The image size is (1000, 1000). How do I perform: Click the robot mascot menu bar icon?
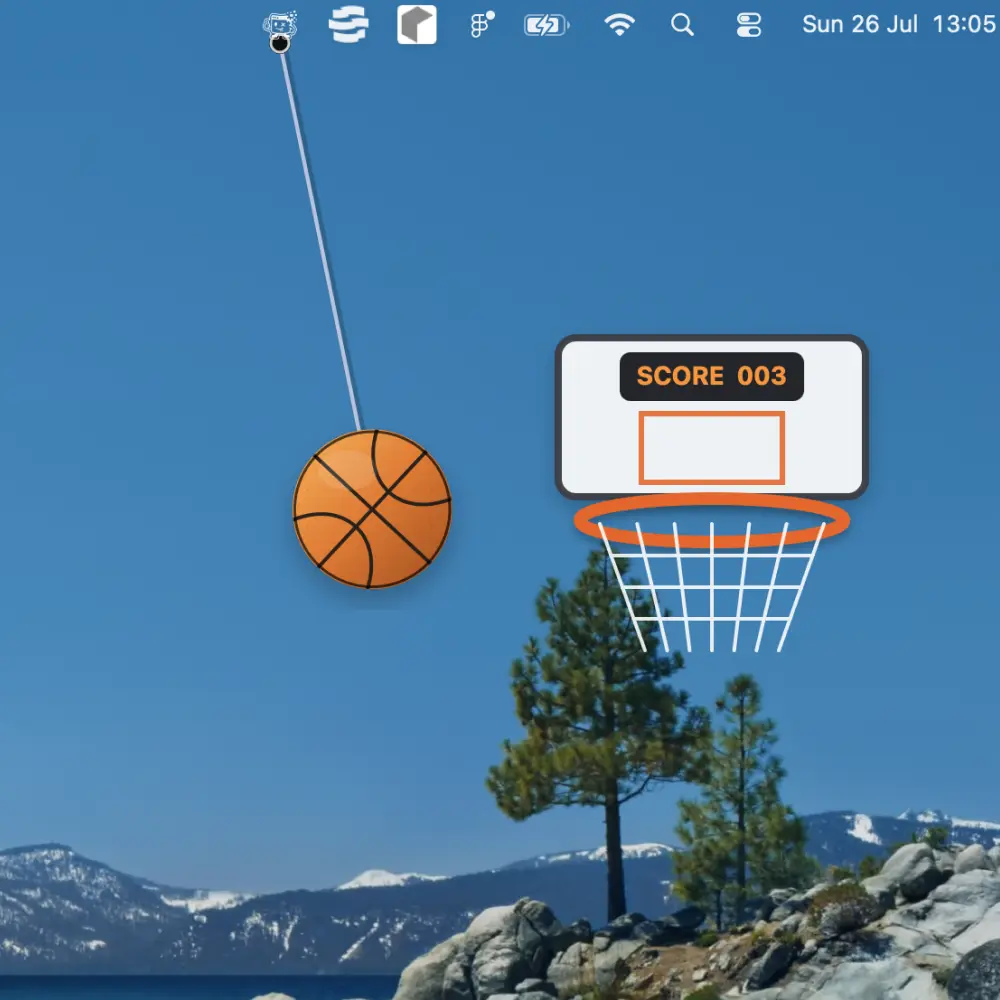click(x=280, y=24)
